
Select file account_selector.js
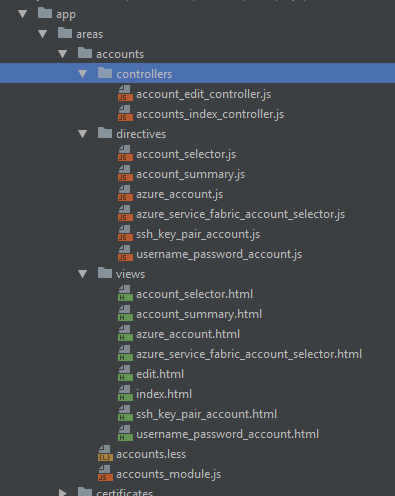click(186, 154)
